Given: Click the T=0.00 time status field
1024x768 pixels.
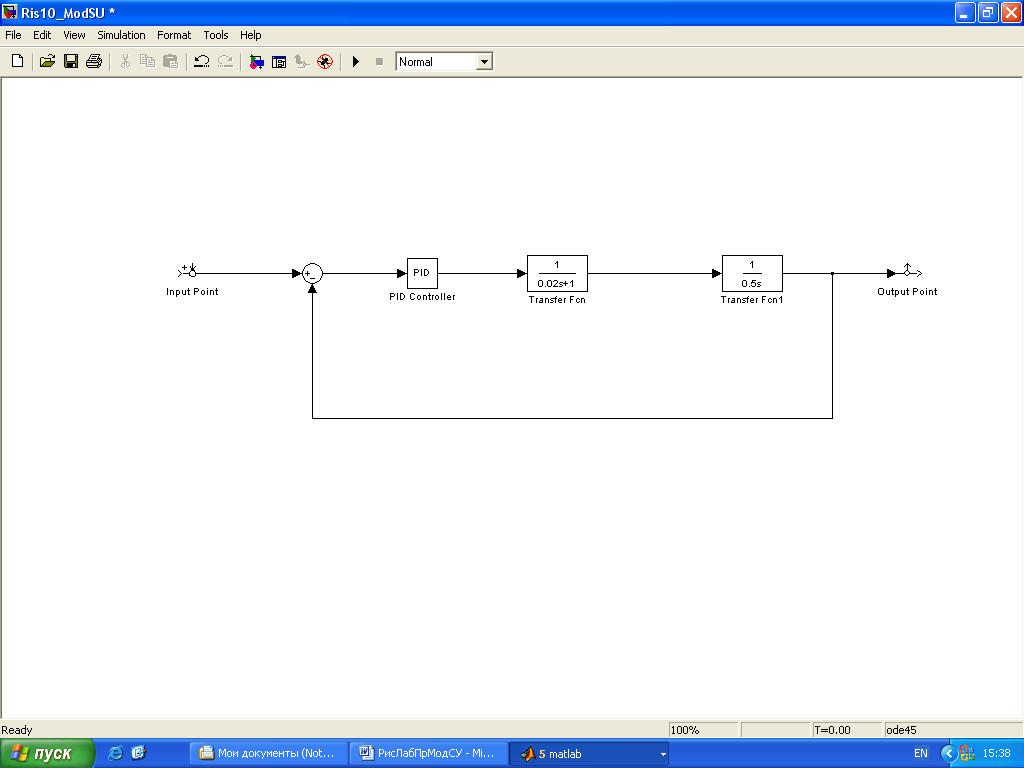Looking at the screenshot, I should pyautogui.click(x=846, y=730).
